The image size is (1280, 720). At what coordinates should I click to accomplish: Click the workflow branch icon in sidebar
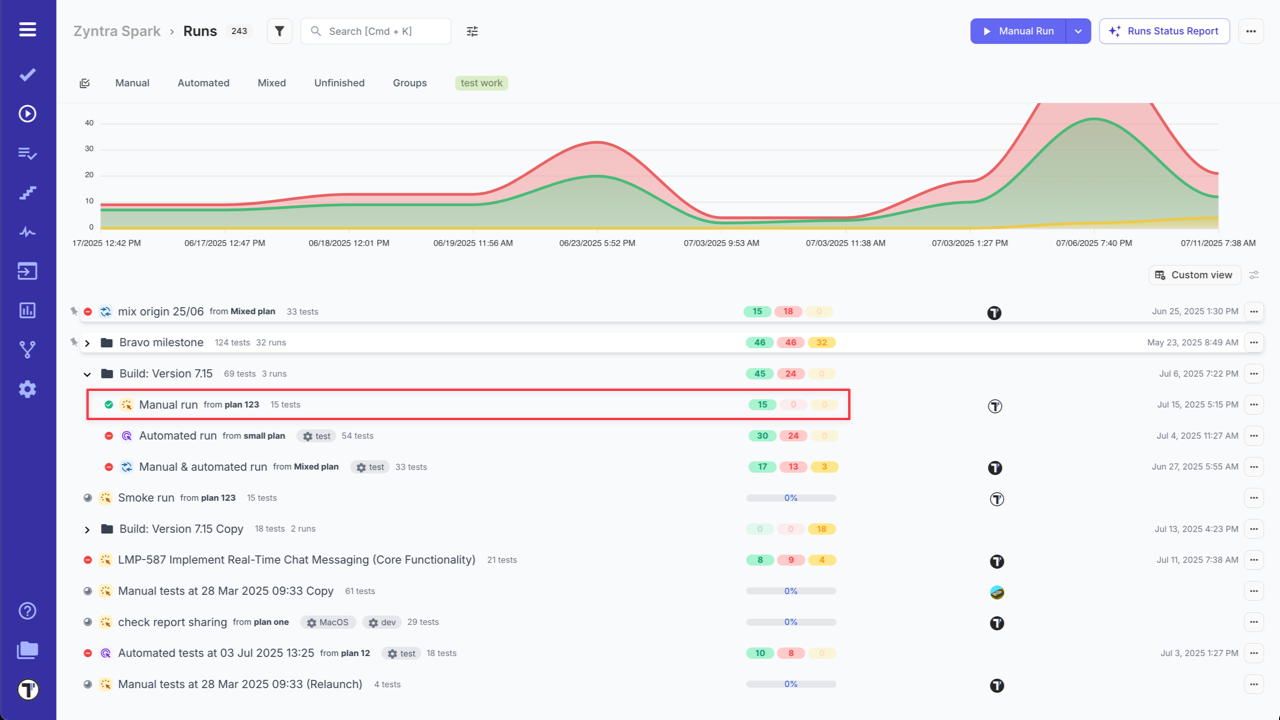(x=27, y=349)
